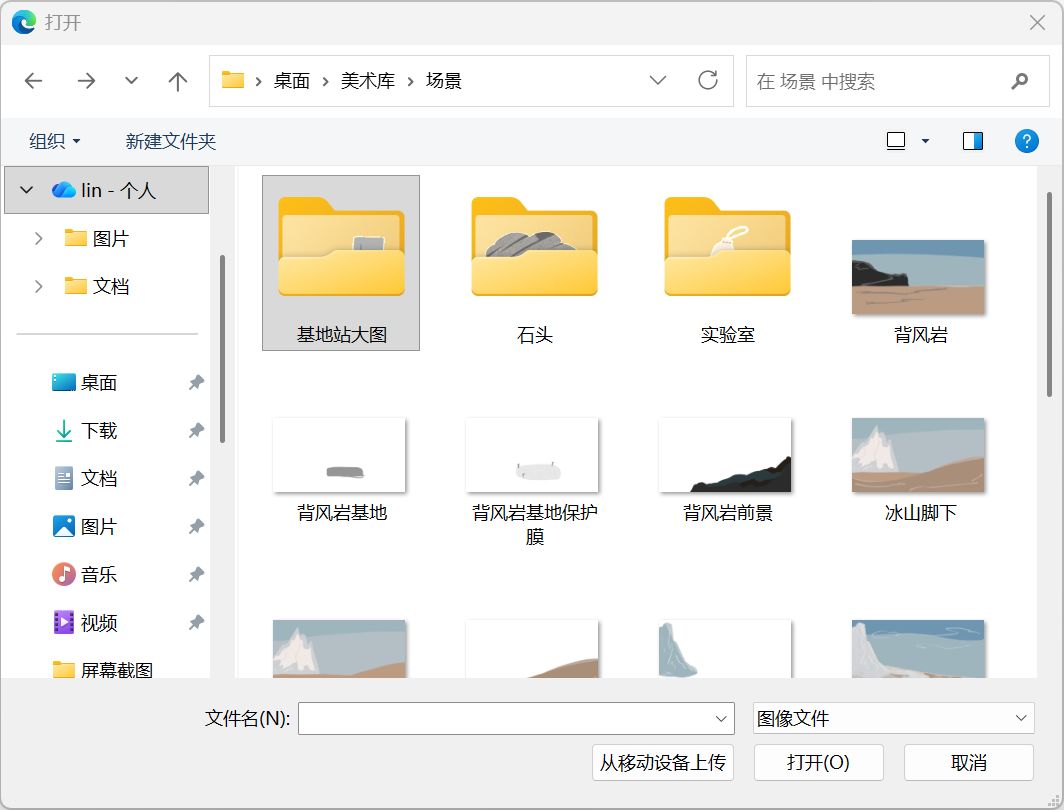
Task: Refresh the 场景 folder
Action: (x=708, y=81)
